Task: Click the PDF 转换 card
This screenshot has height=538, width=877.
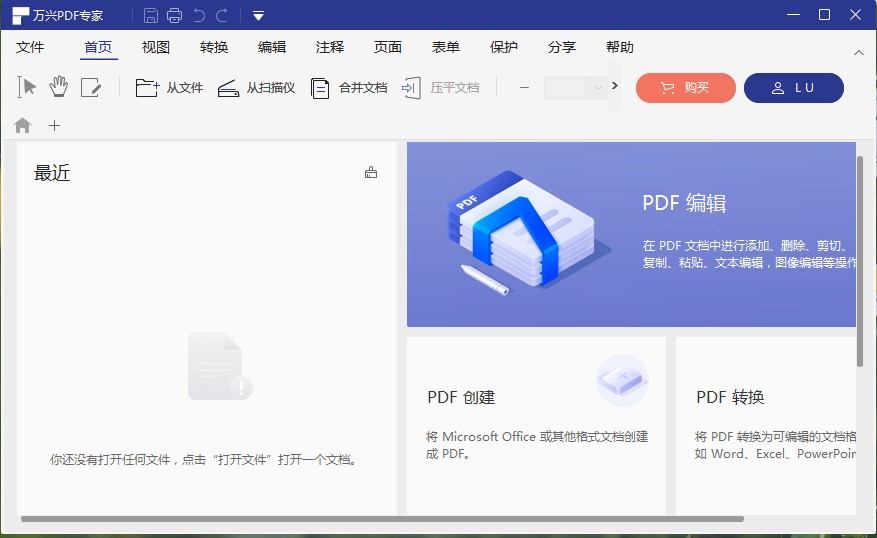Action: point(766,426)
